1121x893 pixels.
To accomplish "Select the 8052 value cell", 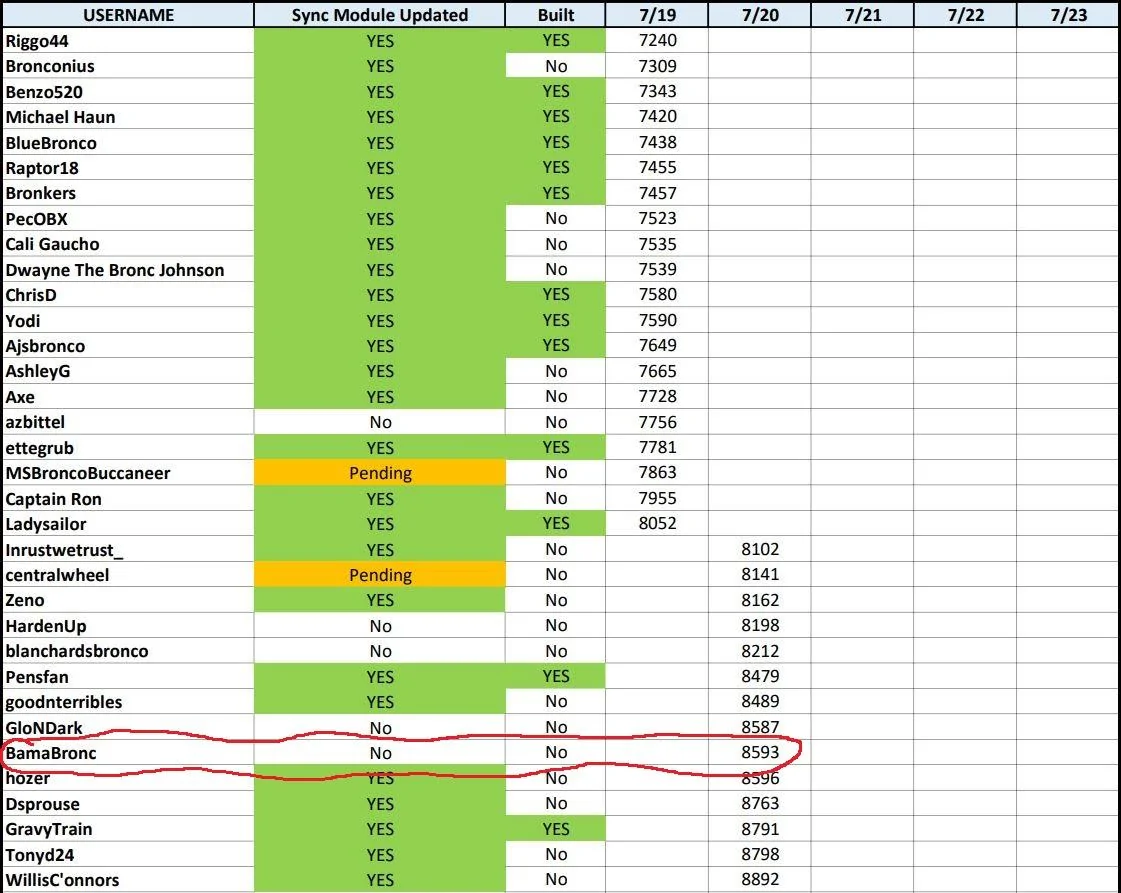I will tap(657, 524).
